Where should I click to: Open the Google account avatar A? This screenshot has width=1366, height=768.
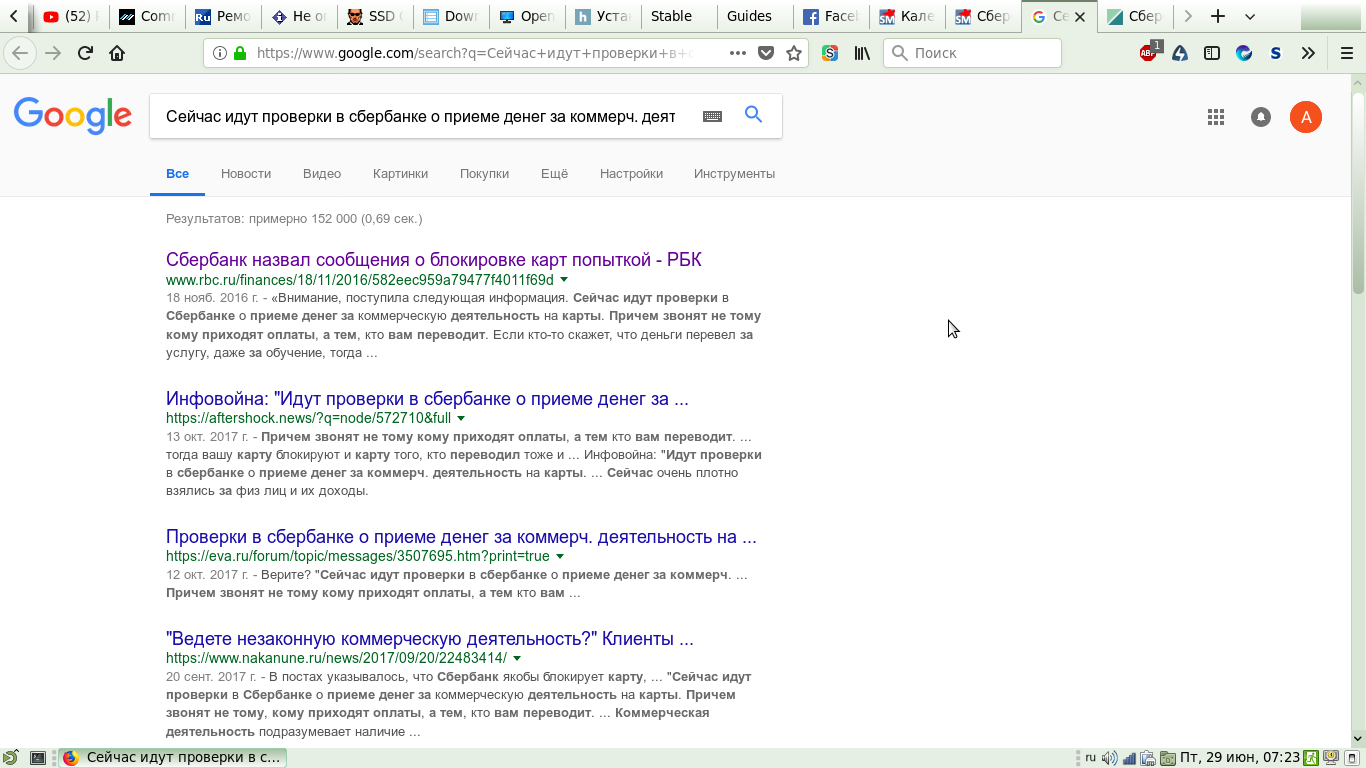coord(1306,117)
